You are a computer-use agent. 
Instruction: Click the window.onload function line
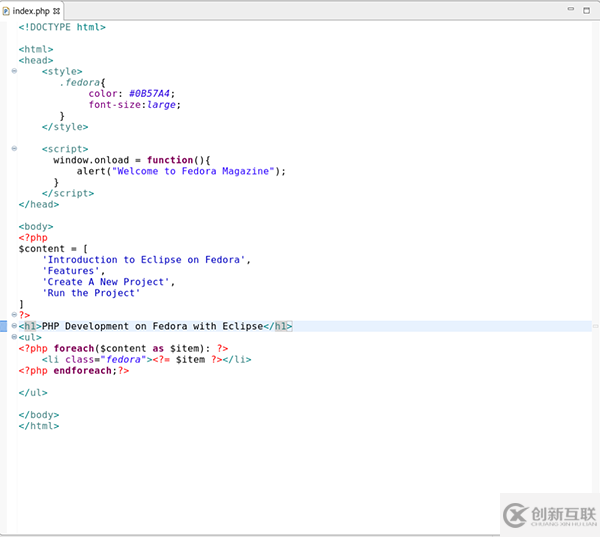132,160
